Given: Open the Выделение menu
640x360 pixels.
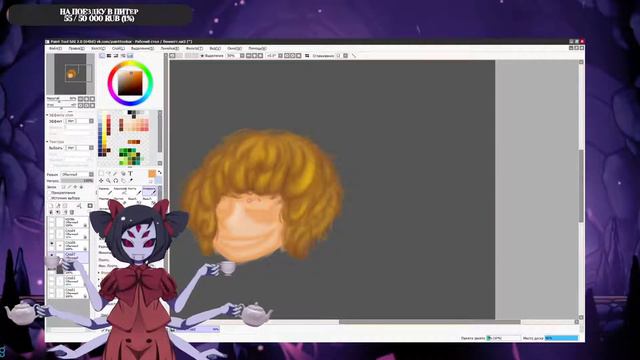Looking at the screenshot, I should pyautogui.click(x=142, y=48).
